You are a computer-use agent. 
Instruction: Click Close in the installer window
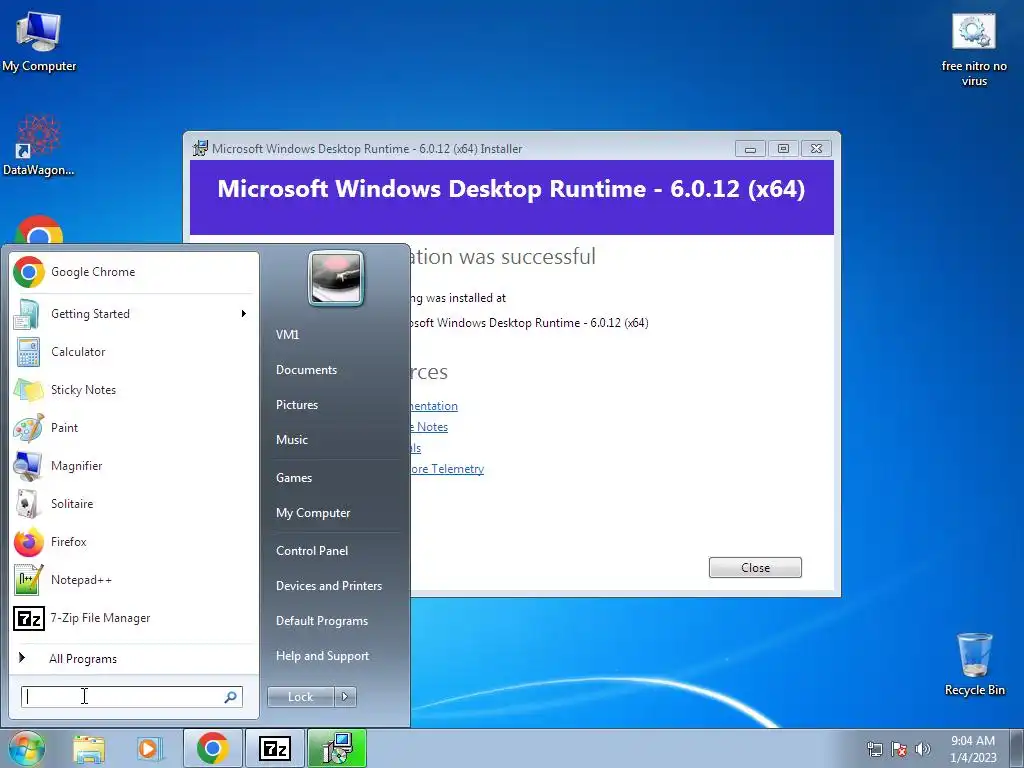755,568
